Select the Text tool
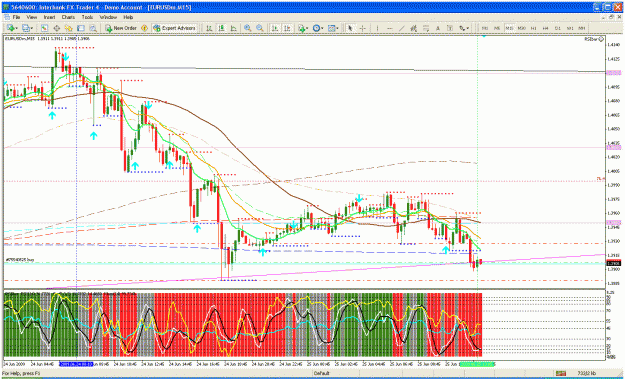Viewport: 625px width, 379px height. click(438, 28)
